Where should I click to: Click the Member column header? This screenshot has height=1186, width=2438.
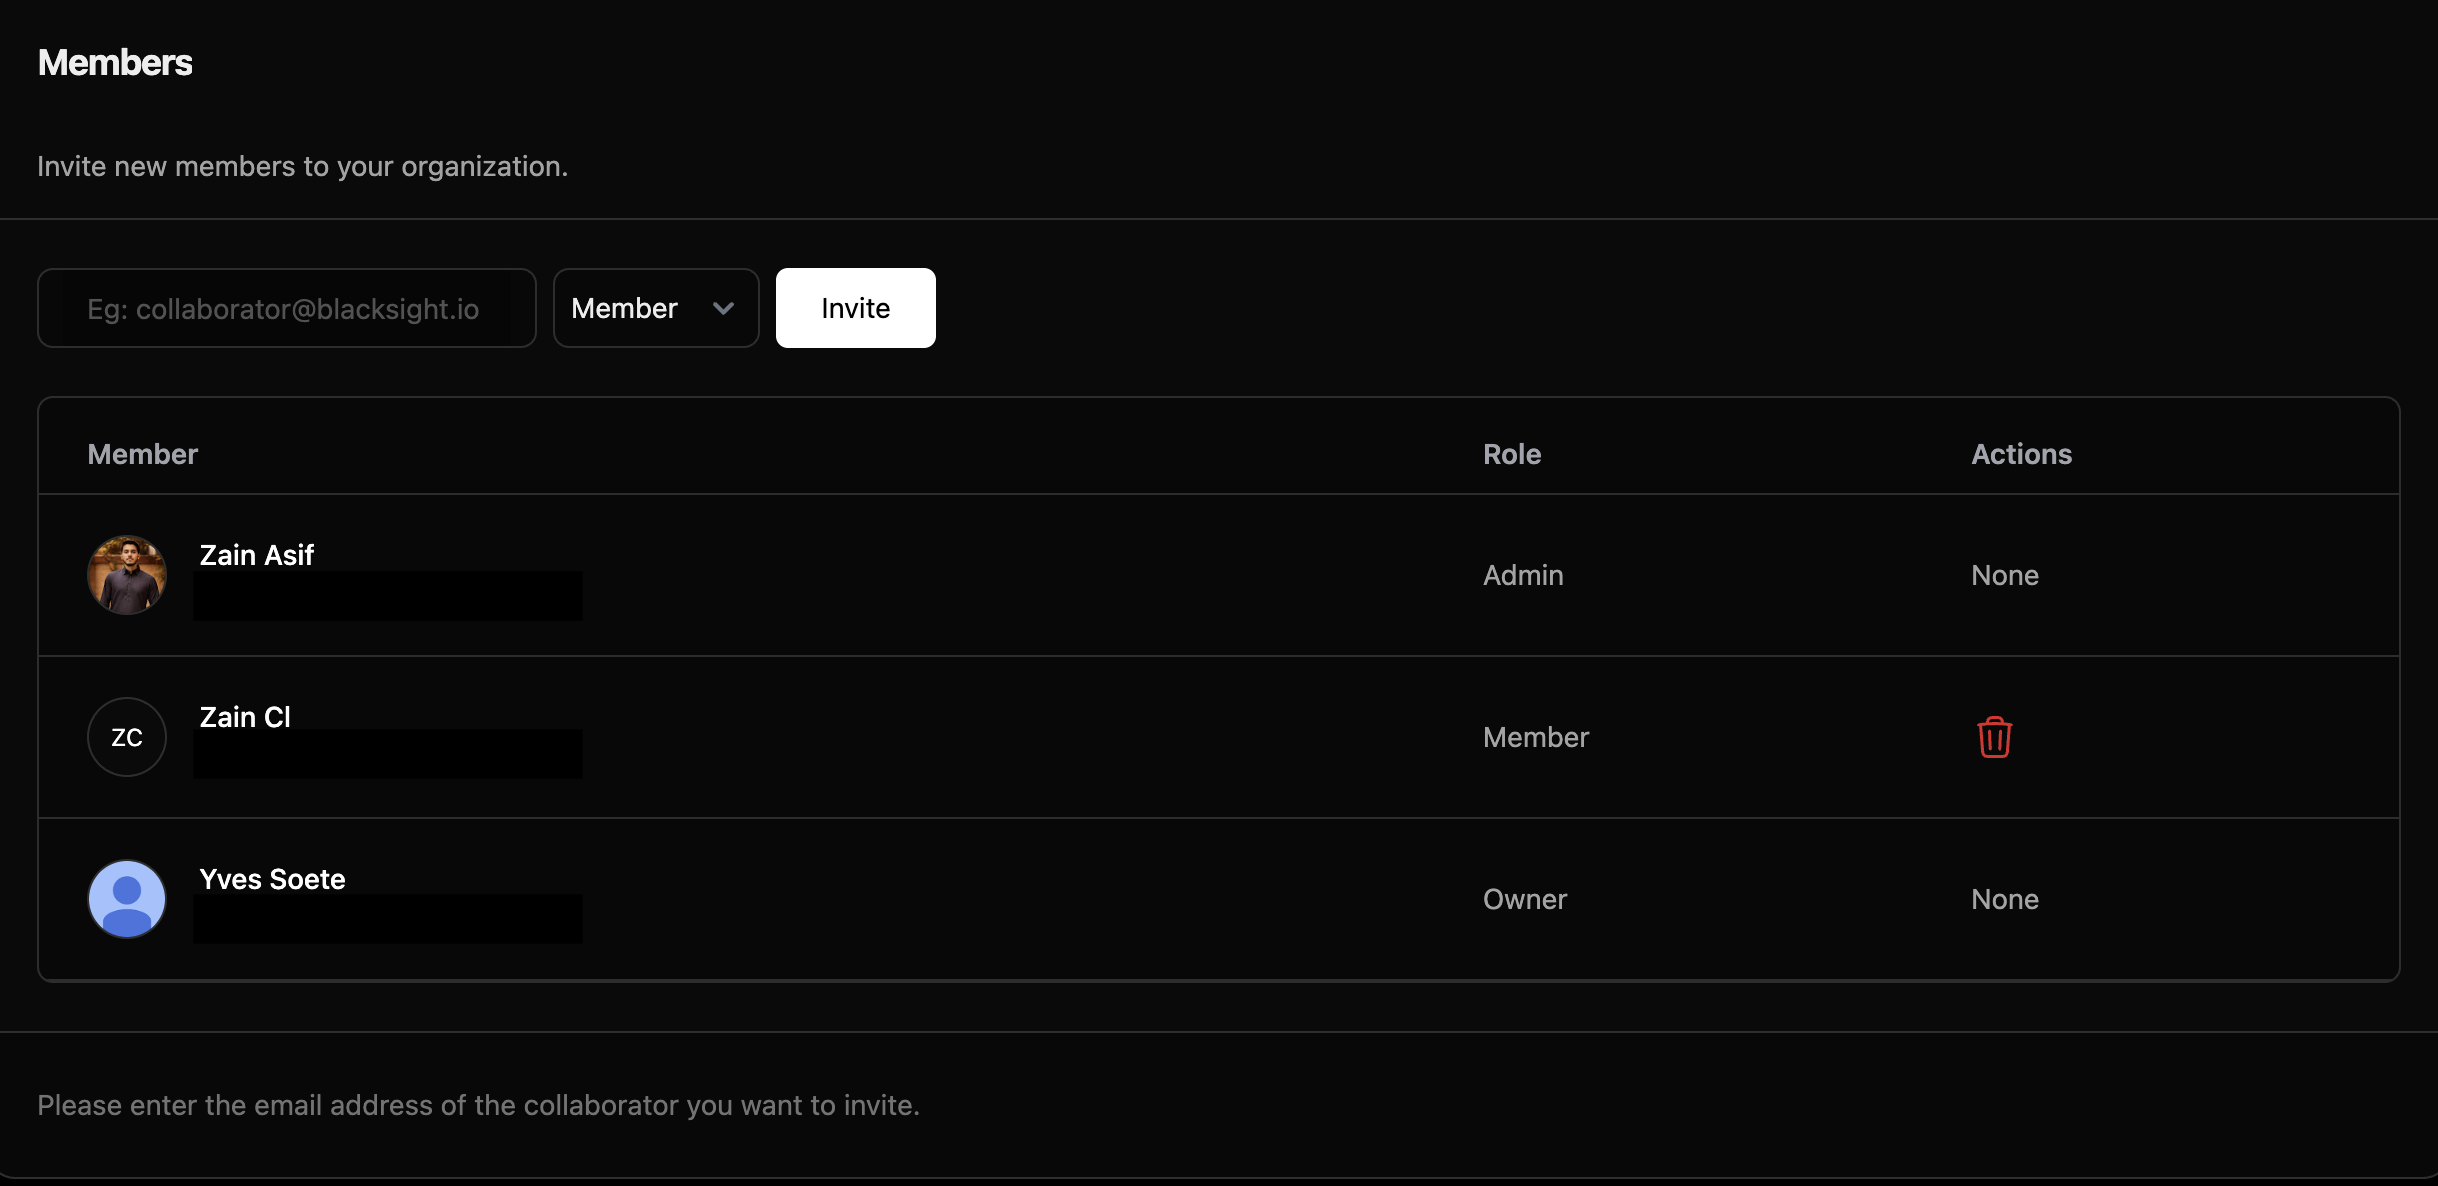pyautogui.click(x=143, y=454)
